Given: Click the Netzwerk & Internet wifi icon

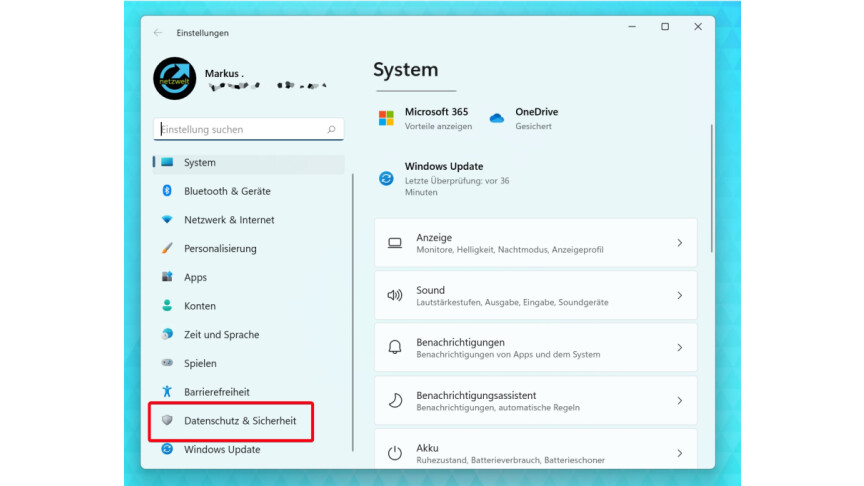Looking at the screenshot, I should (x=167, y=219).
